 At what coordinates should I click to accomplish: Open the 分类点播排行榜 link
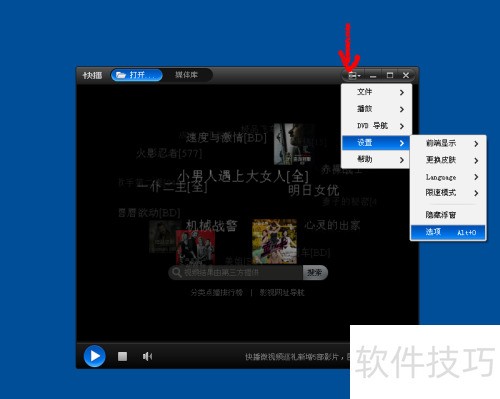[217, 293]
